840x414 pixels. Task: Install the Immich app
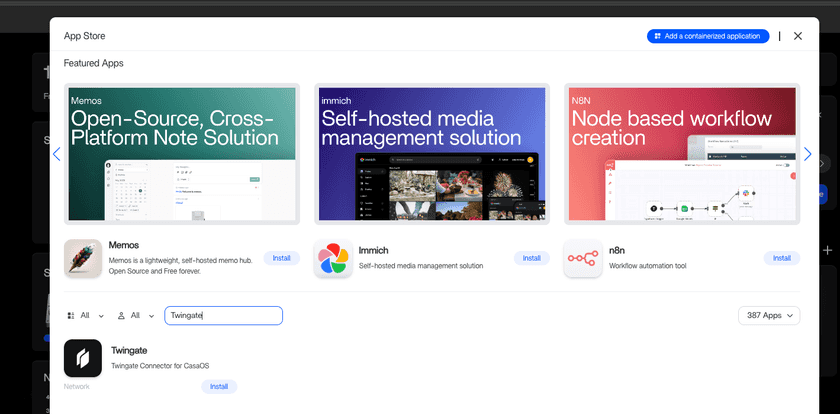point(531,258)
